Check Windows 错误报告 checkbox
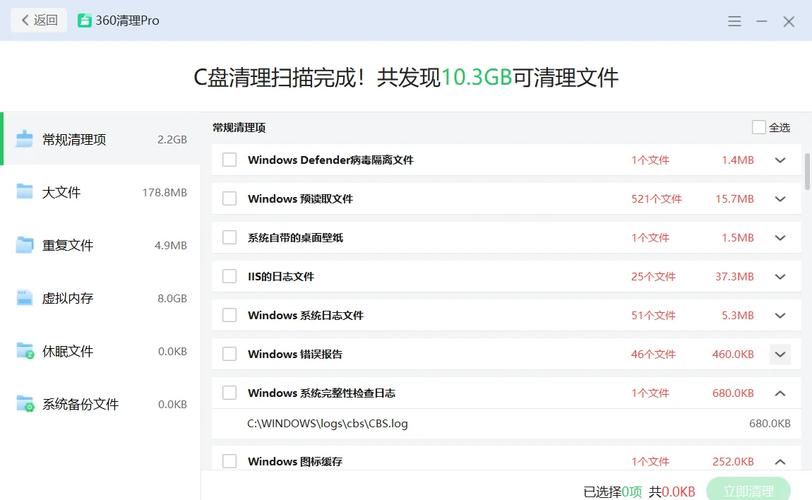The height and width of the screenshot is (500, 812). coord(229,354)
